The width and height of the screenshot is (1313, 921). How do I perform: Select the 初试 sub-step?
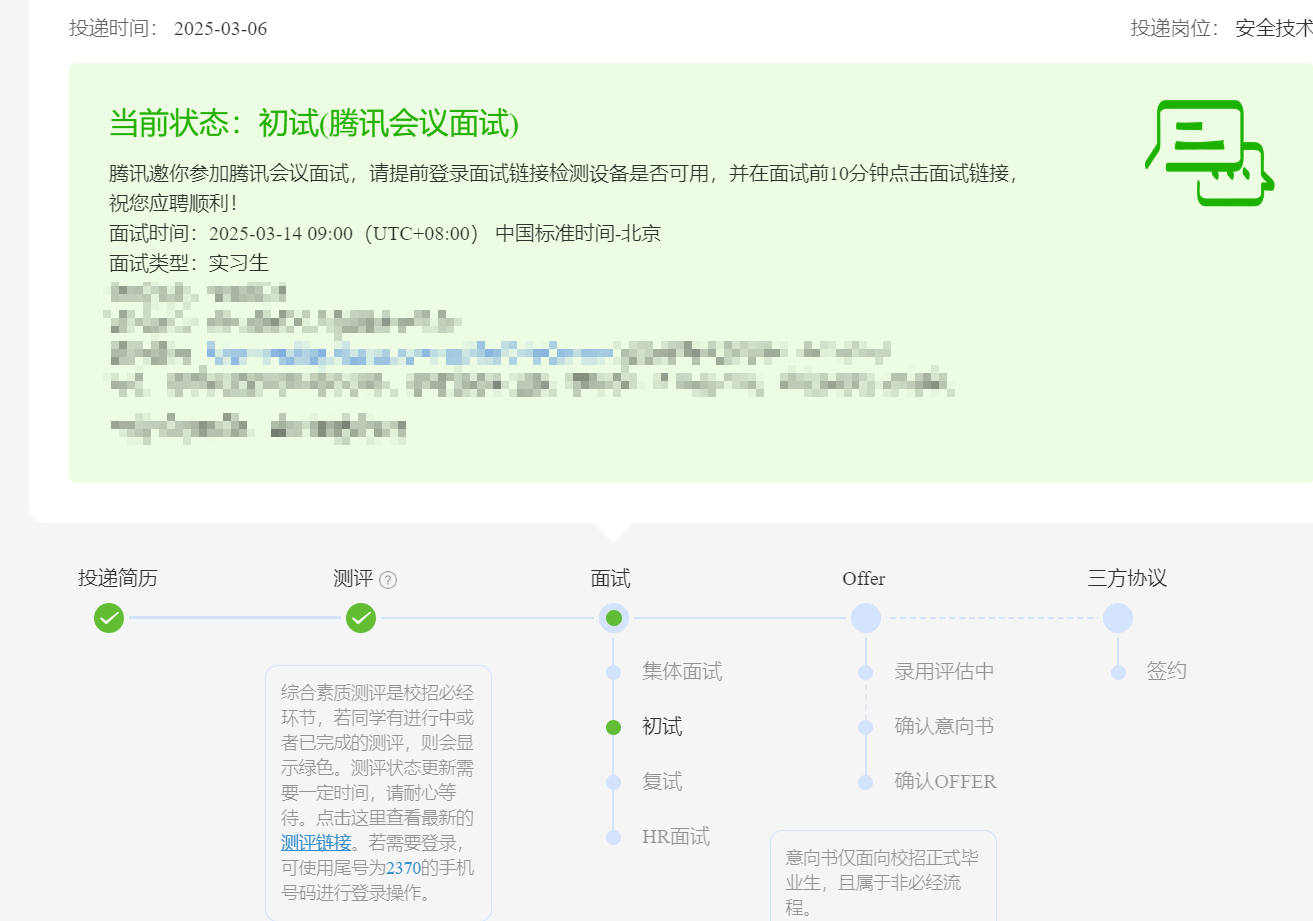click(x=662, y=727)
